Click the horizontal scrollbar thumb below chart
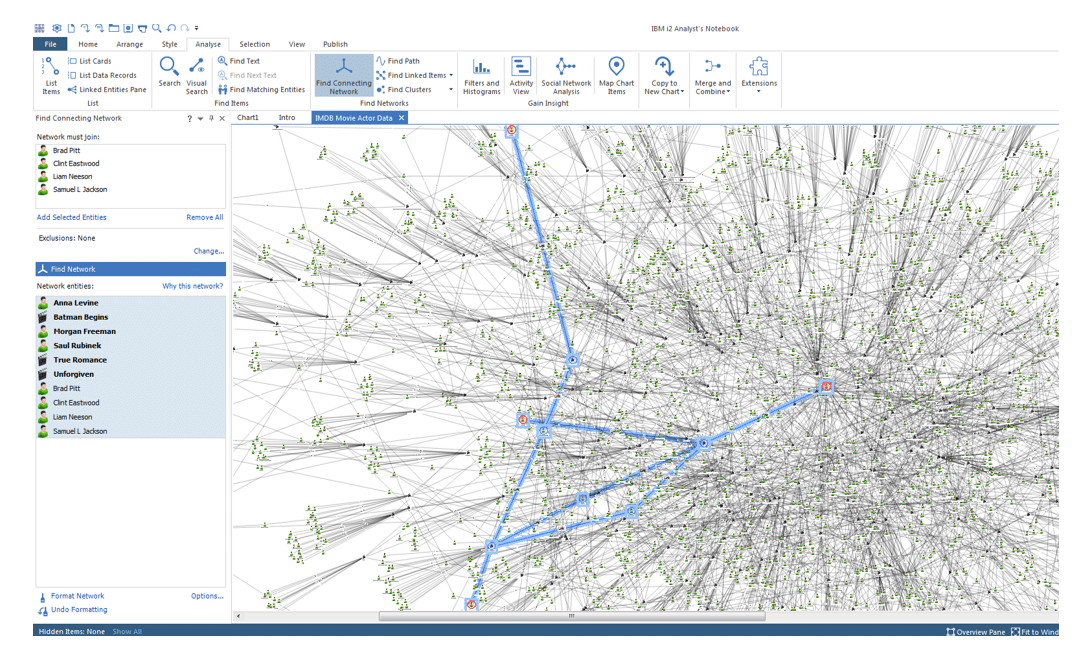1087x655 pixels. (x=572, y=615)
